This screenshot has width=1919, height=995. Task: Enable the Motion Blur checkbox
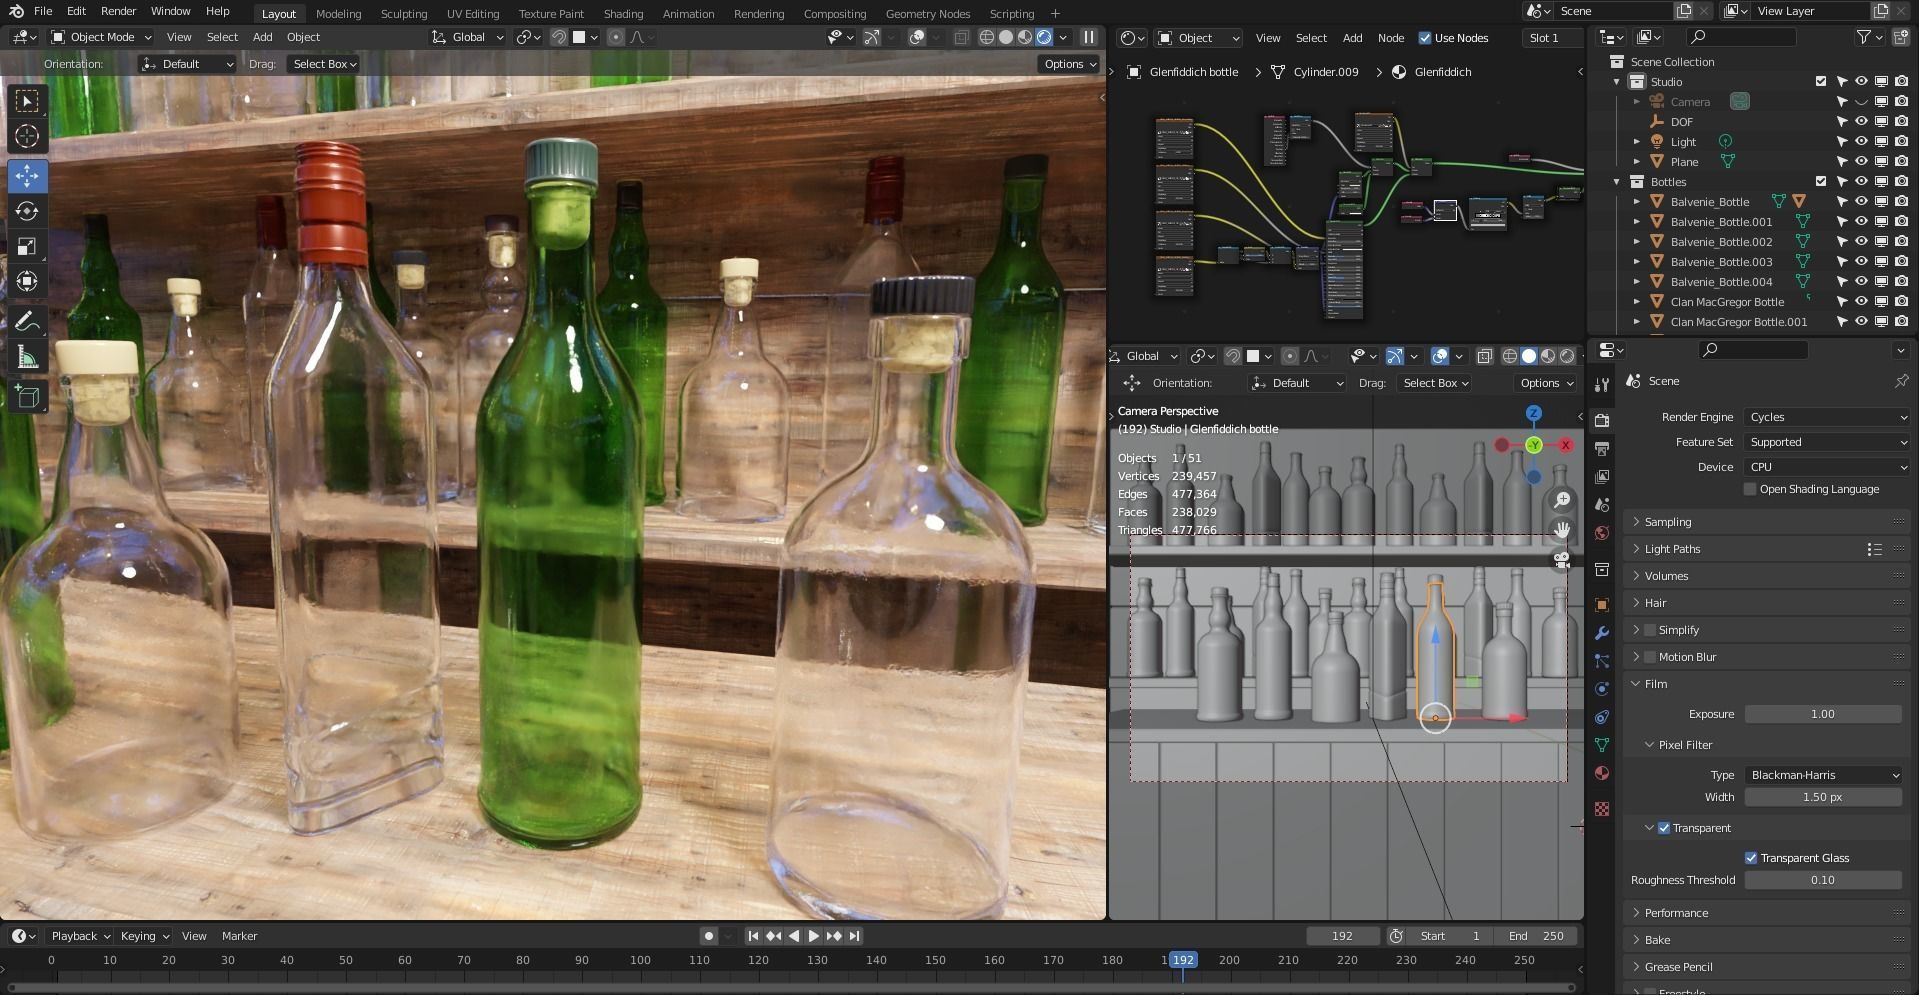(x=1650, y=657)
